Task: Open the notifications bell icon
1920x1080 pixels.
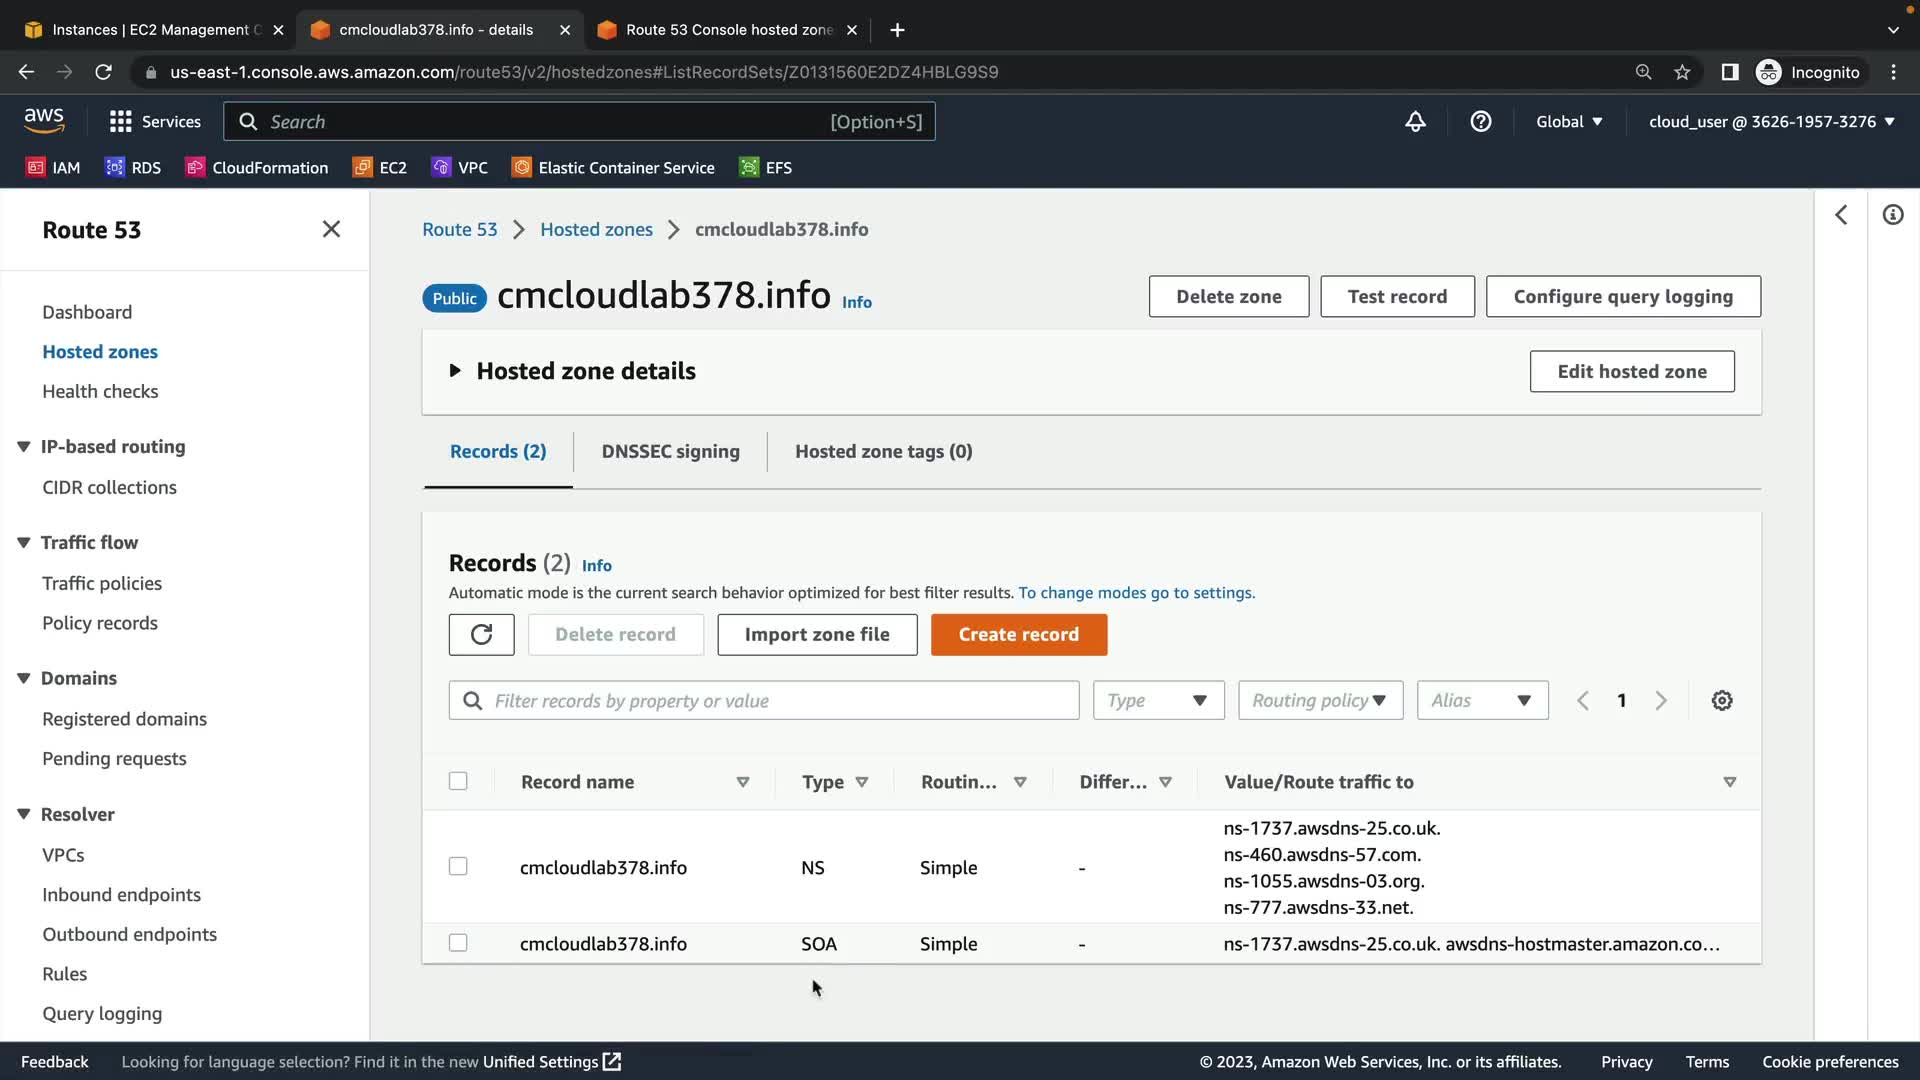Action: (x=1415, y=121)
